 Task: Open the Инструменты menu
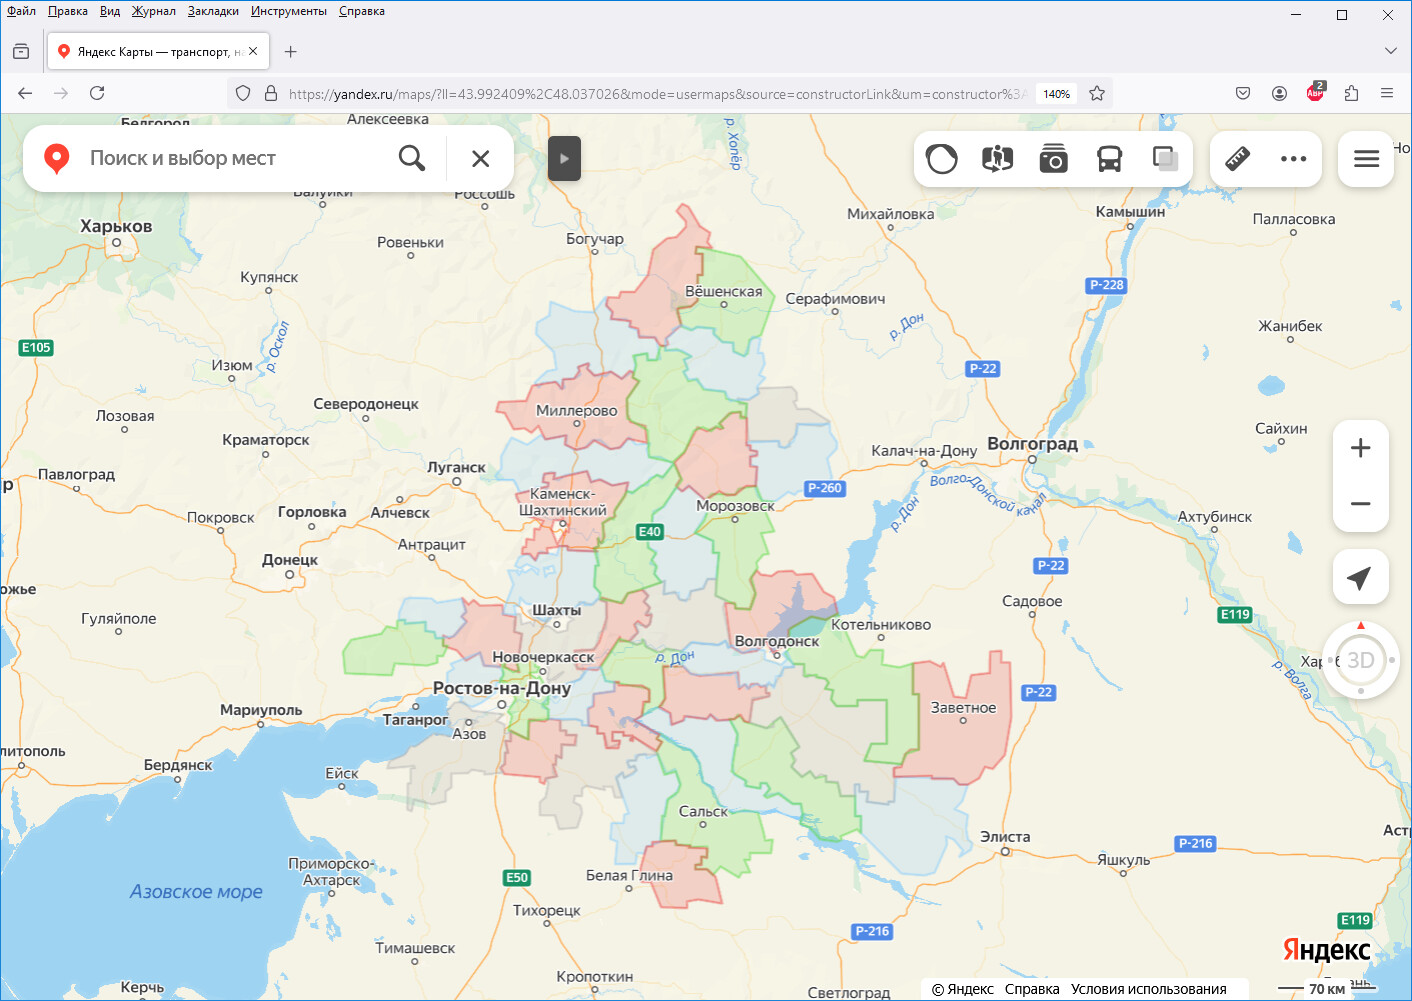[288, 11]
